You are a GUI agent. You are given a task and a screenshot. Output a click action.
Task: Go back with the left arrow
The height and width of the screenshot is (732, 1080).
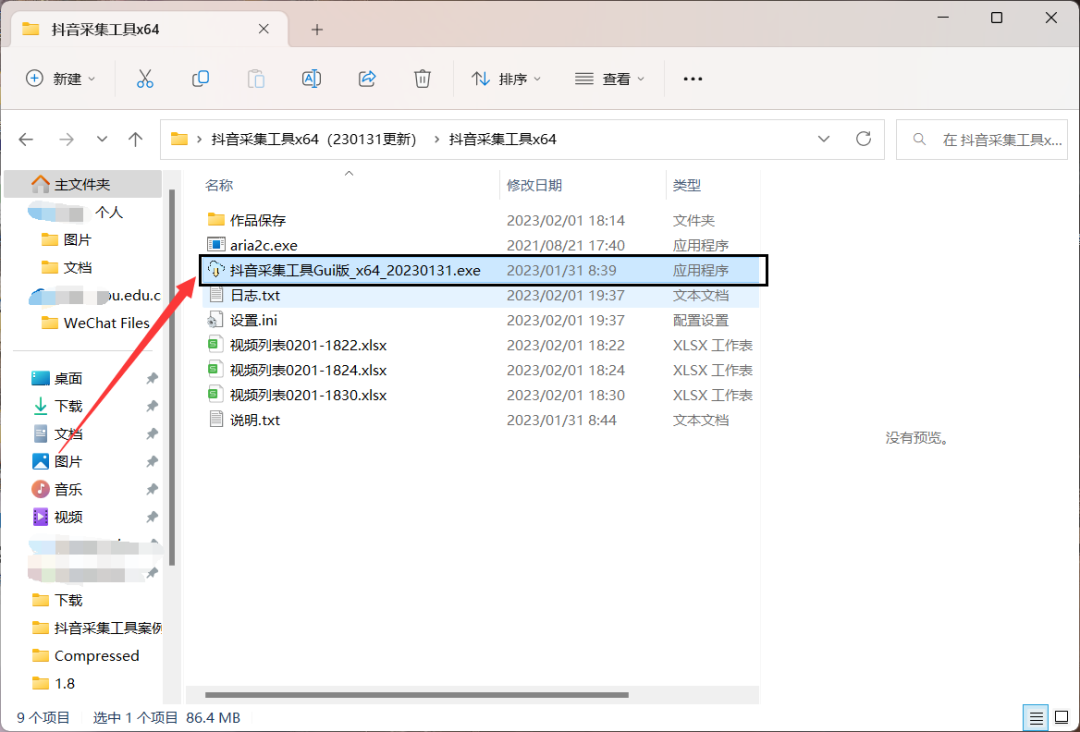[x=26, y=140]
